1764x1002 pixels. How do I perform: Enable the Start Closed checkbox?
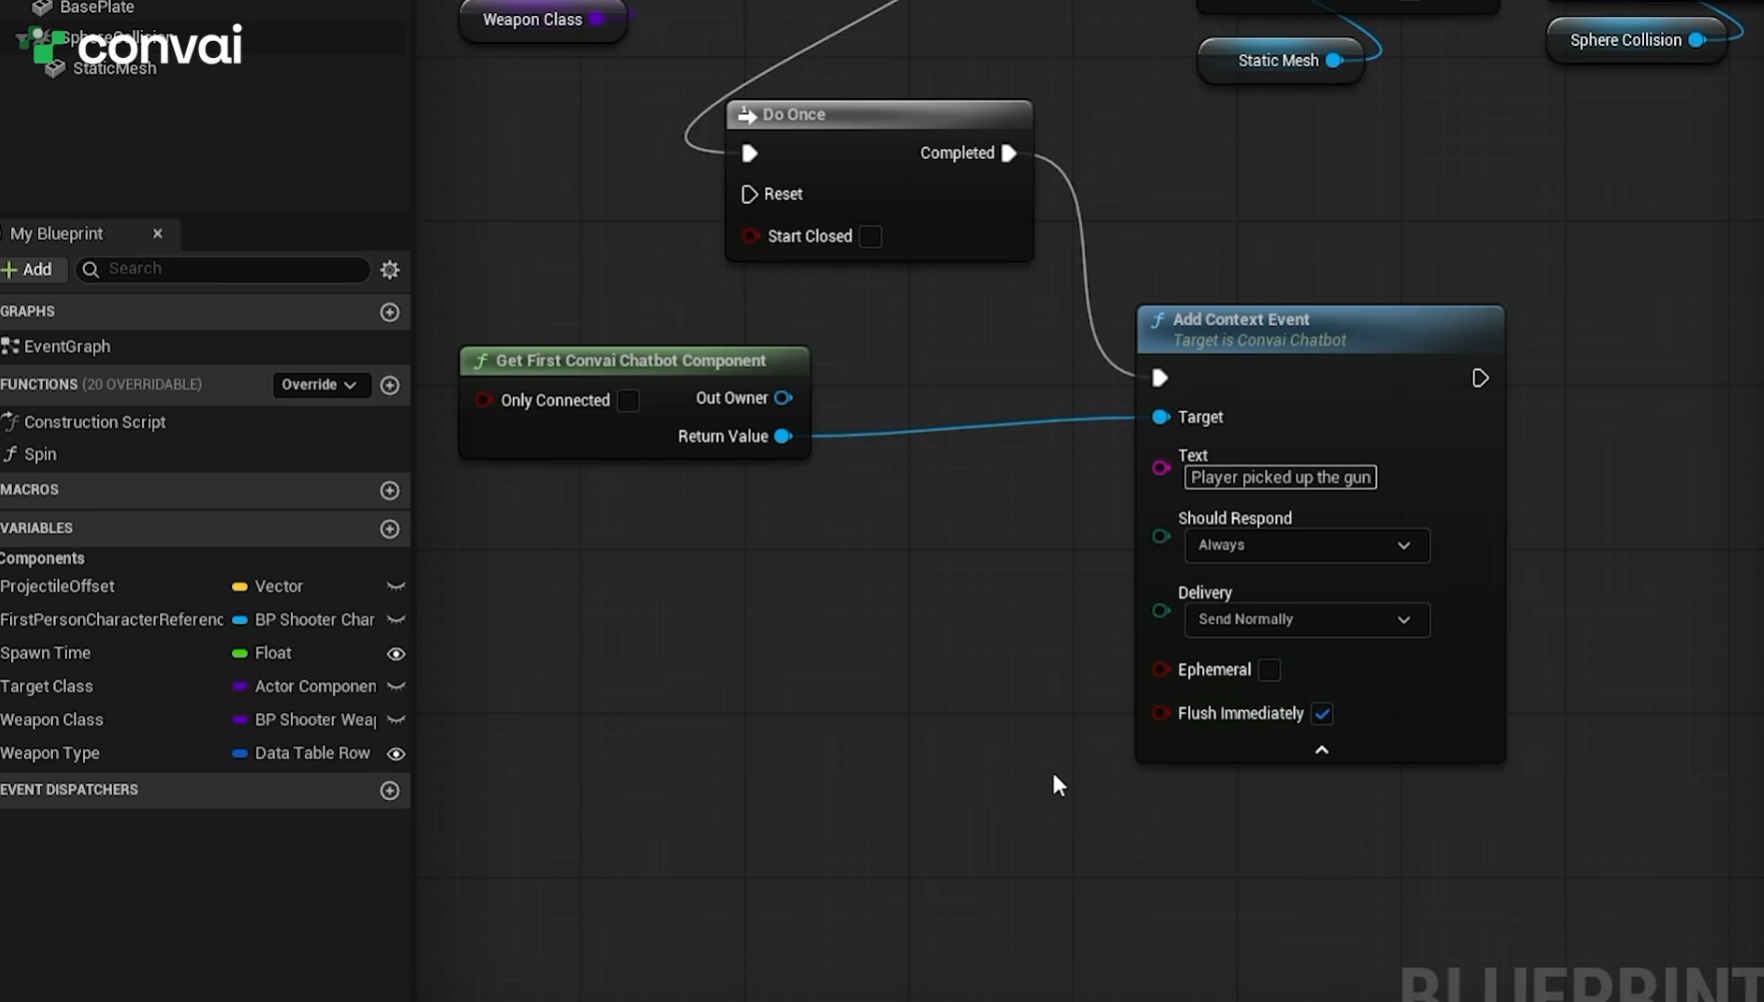pos(871,236)
